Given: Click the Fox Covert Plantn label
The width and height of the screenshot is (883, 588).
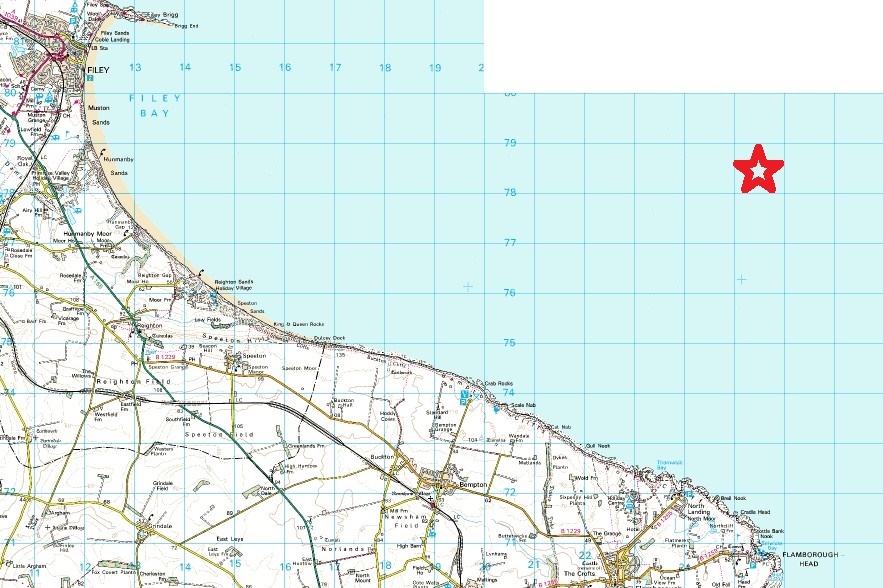Looking at the screenshot, I should 113,573.
